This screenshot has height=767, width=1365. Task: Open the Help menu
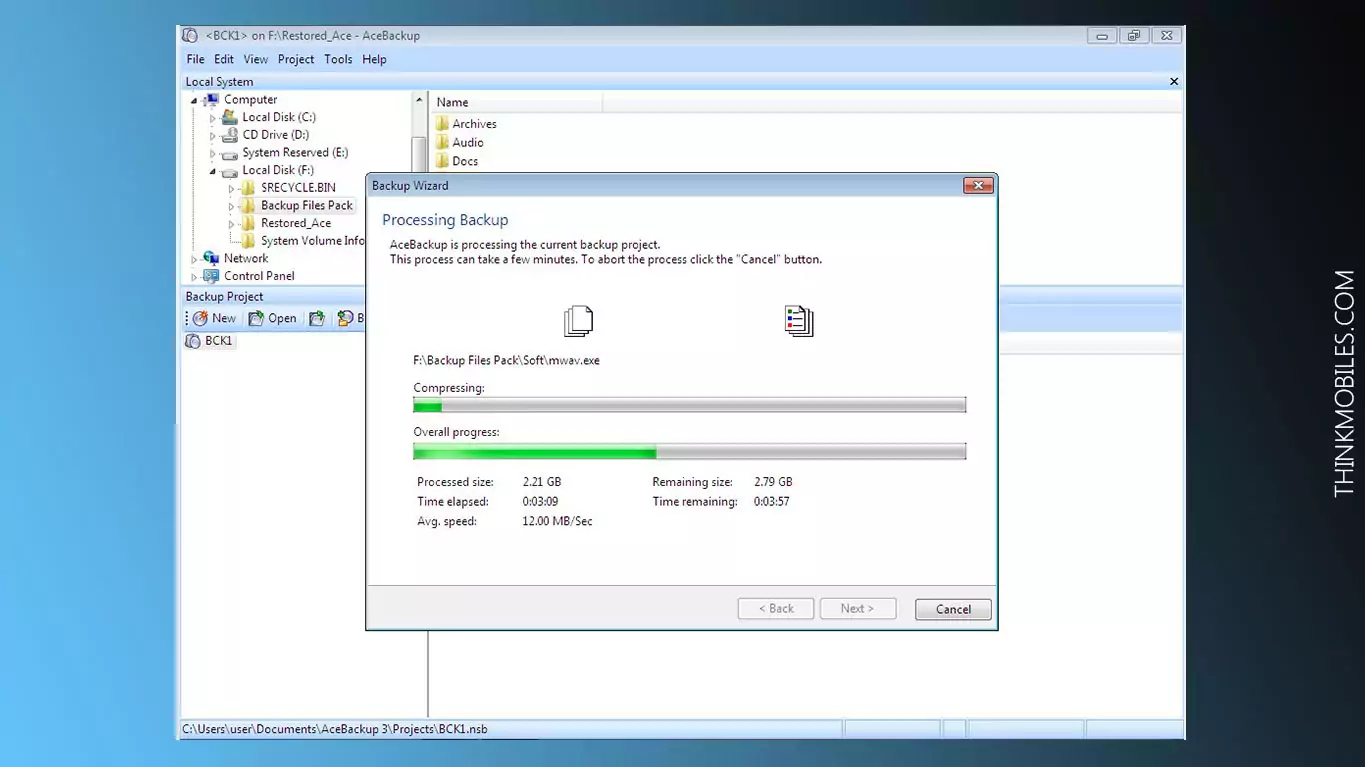click(x=374, y=59)
